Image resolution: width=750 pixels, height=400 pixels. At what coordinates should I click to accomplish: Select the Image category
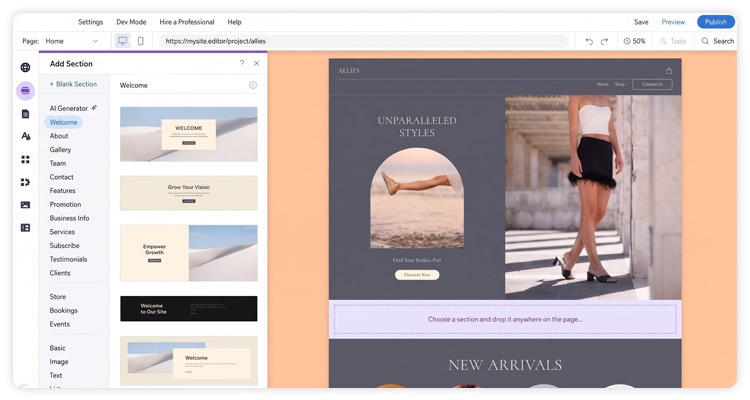click(x=59, y=362)
